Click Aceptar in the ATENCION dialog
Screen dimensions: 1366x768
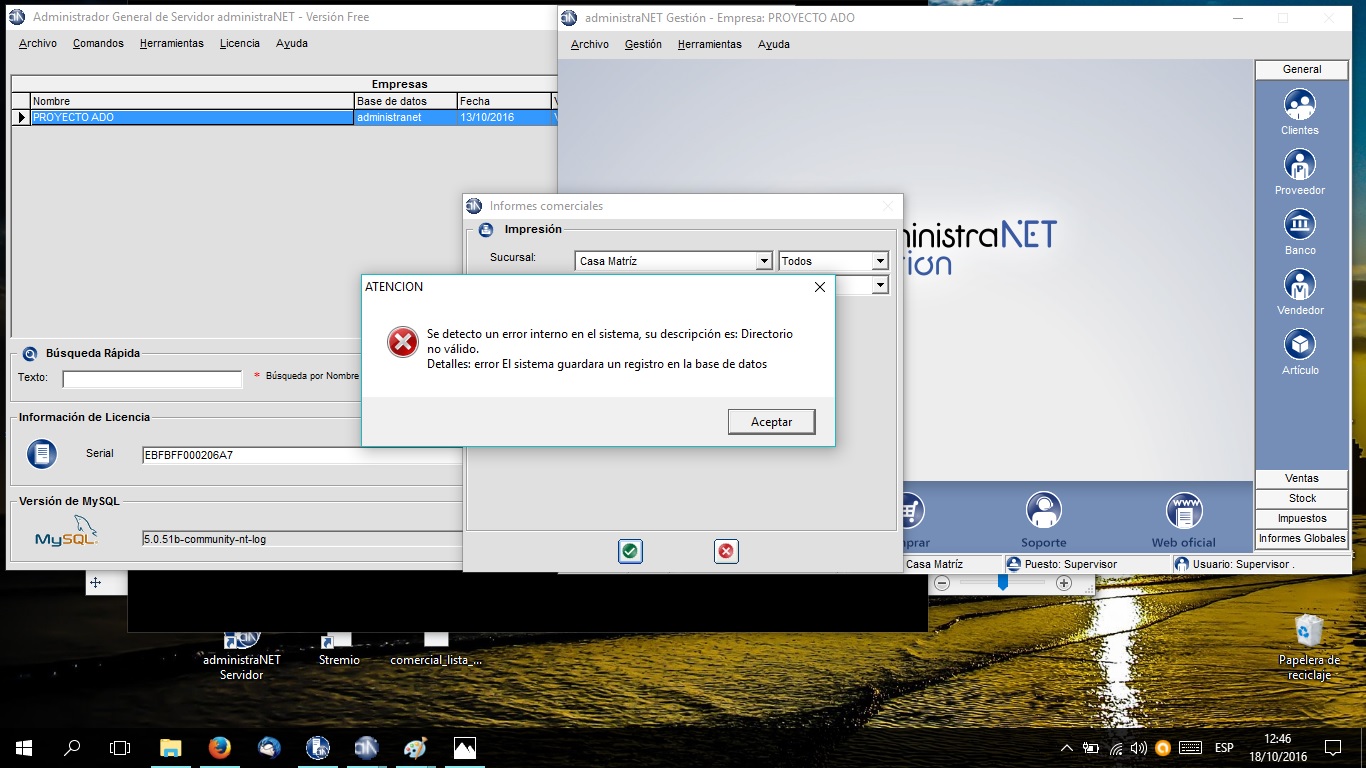pyautogui.click(x=771, y=422)
